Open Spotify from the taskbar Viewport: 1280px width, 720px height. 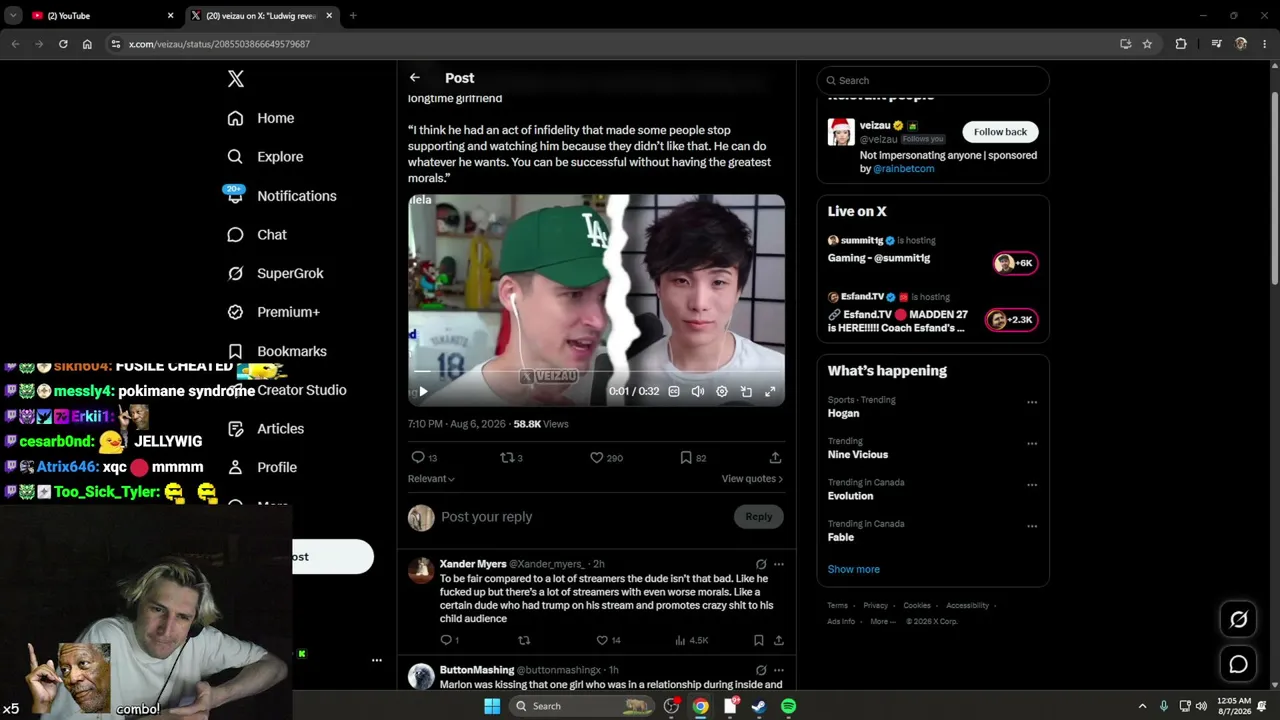(x=788, y=706)
